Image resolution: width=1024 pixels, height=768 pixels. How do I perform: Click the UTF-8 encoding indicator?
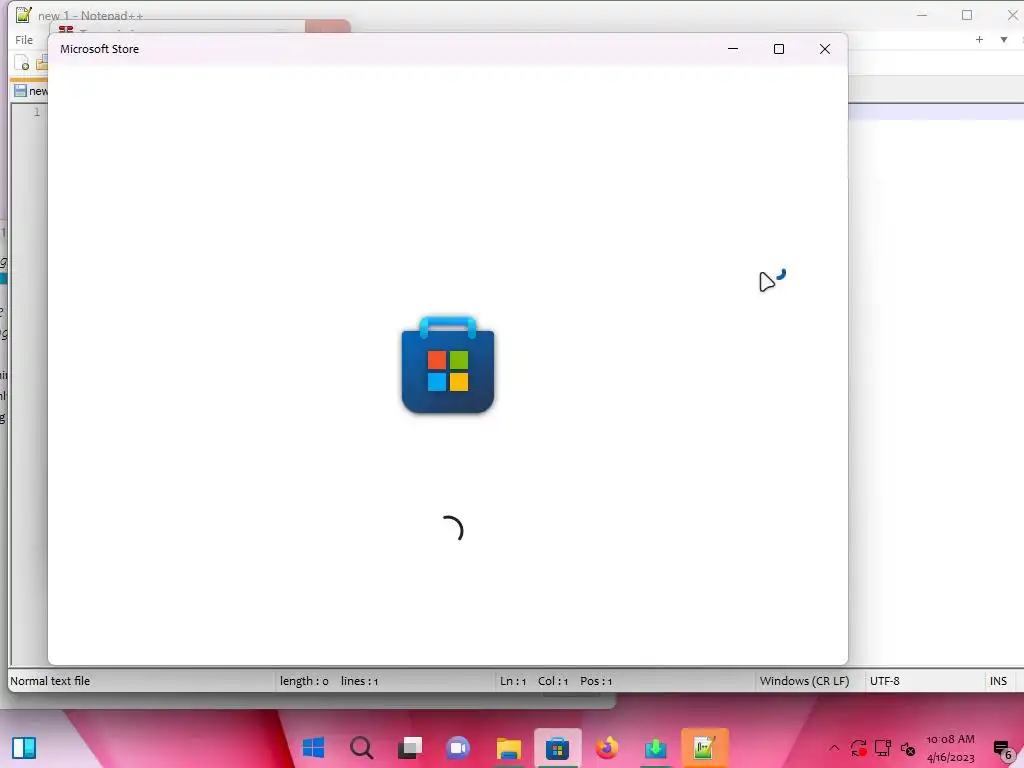pos(884,680)
